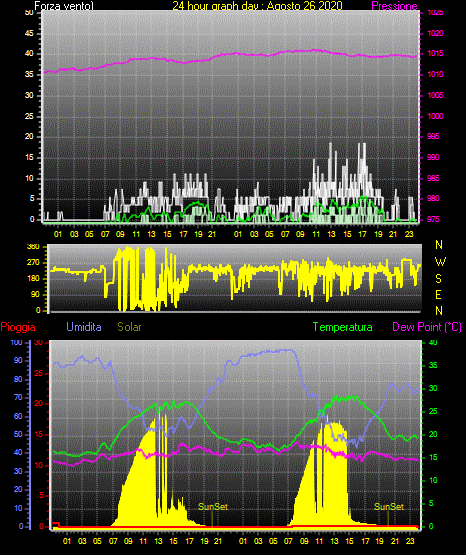Click the '90' wind direction axis value
The image size is (466, 555).
pyautogui.click(x=36, y=294)
